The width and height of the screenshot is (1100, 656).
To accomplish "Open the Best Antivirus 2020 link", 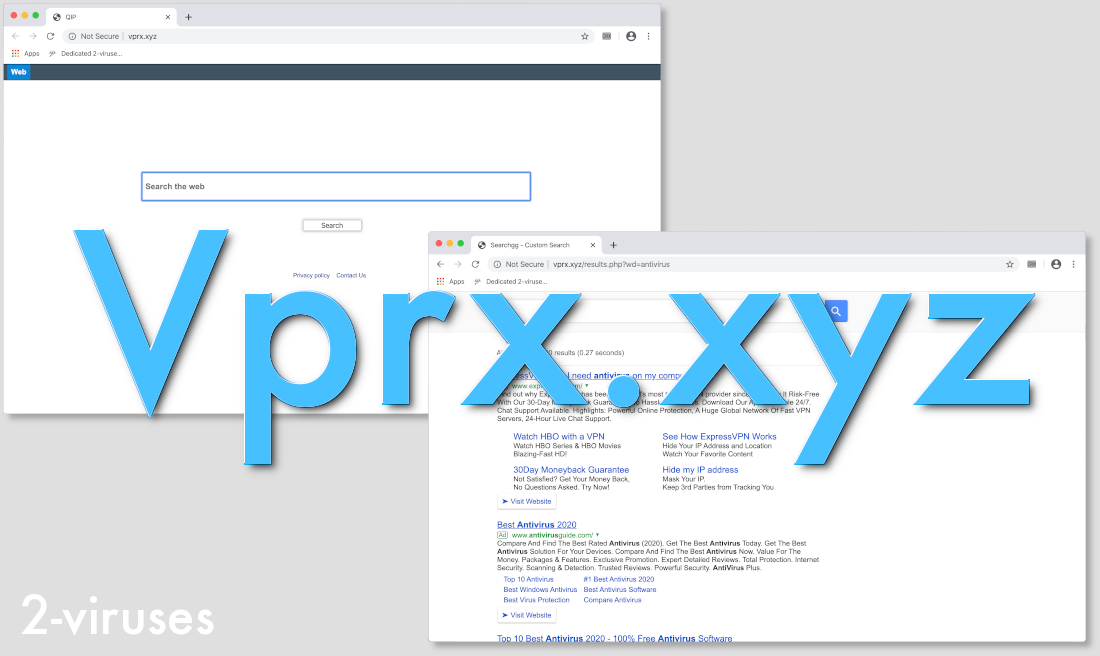I will pos(536,524).
